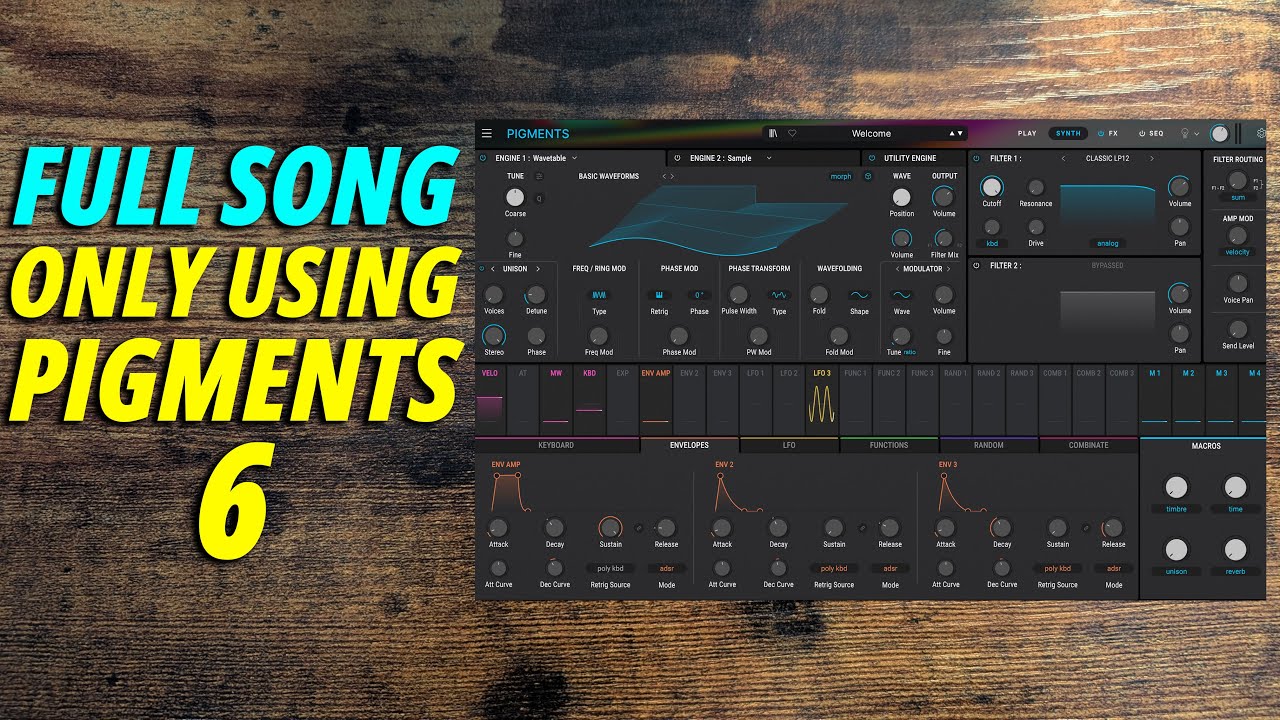Click preset up/down arrows next to Welcome
1280x720 pixels.
956,133
